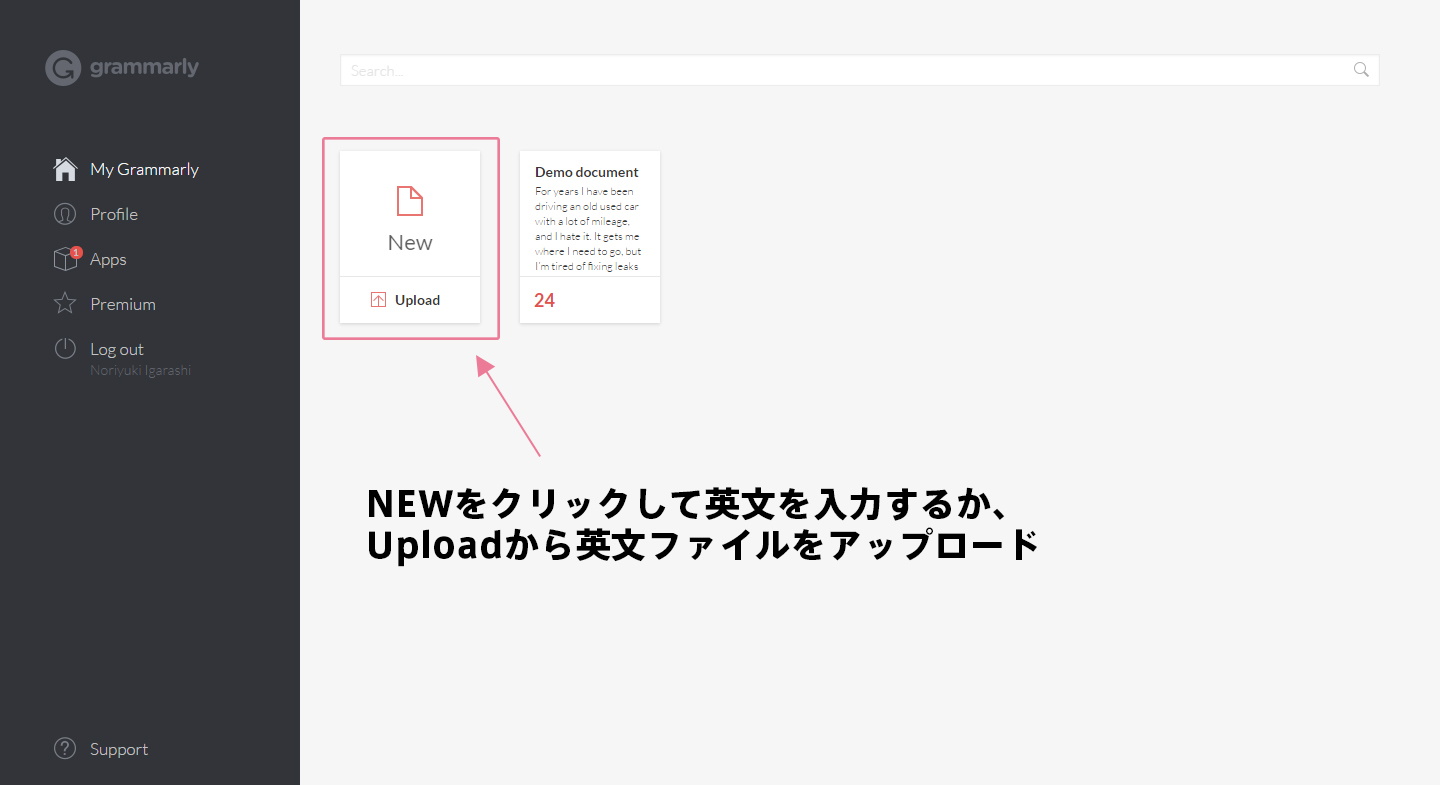
Task: Click the upload arrow icon
Action: coord(378,300)
